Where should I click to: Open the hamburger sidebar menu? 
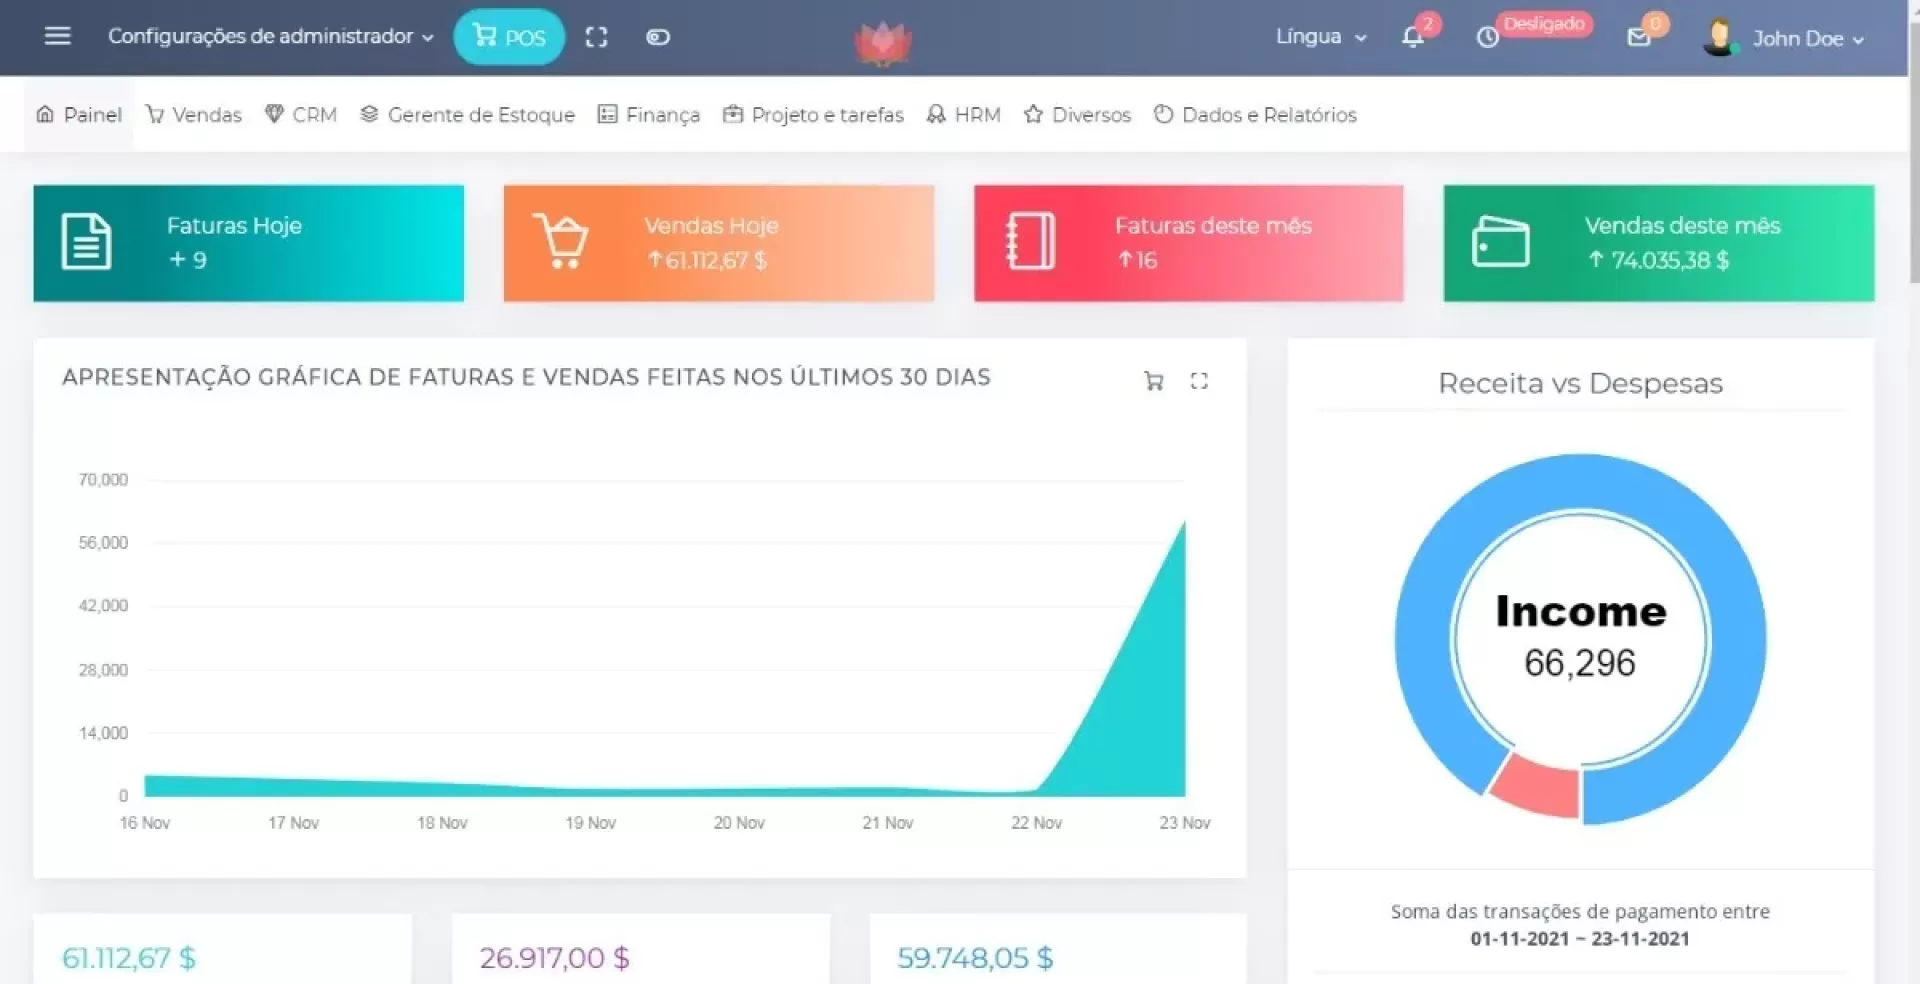[x=58, y=36]
